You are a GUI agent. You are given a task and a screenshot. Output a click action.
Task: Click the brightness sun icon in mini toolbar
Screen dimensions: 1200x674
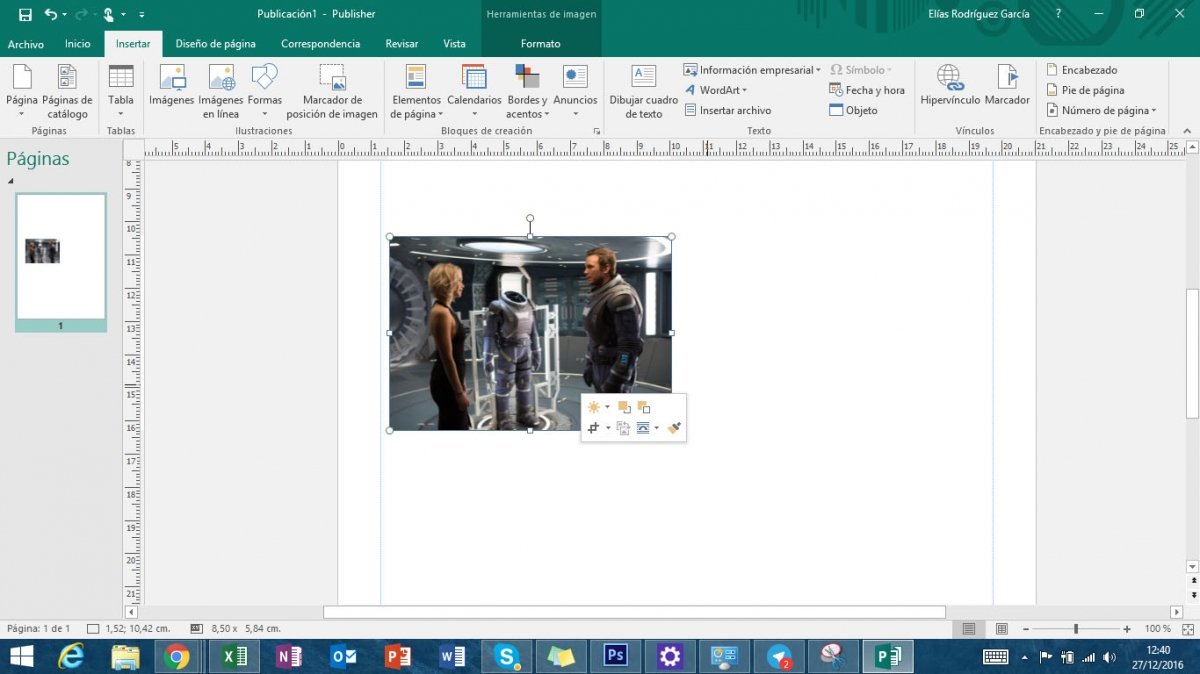tap(594, 407)
